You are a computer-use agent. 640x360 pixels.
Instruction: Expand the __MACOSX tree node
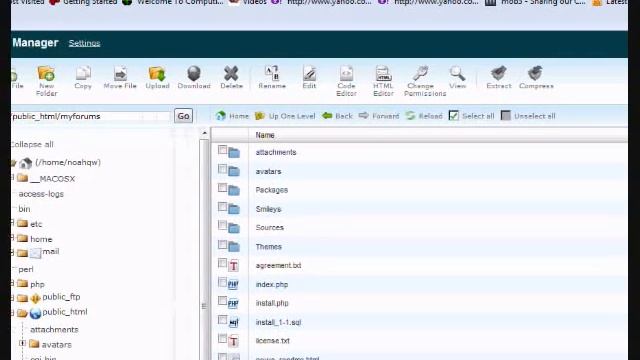tap(13, 177)
